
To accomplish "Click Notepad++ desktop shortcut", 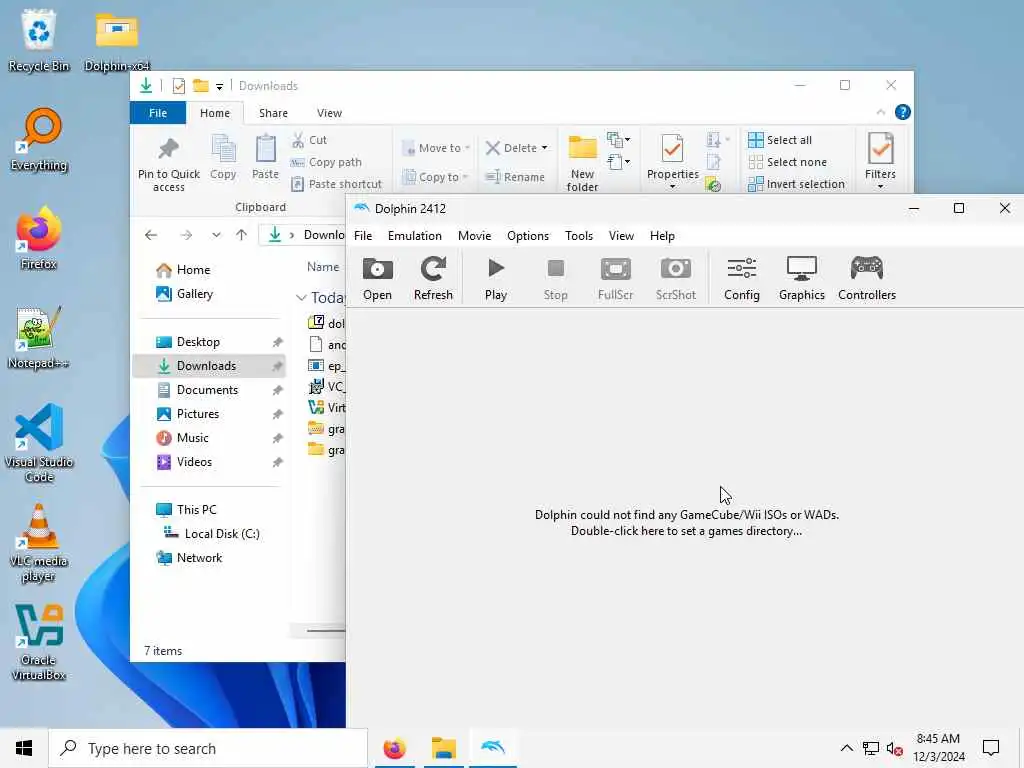I will point(39,338).
